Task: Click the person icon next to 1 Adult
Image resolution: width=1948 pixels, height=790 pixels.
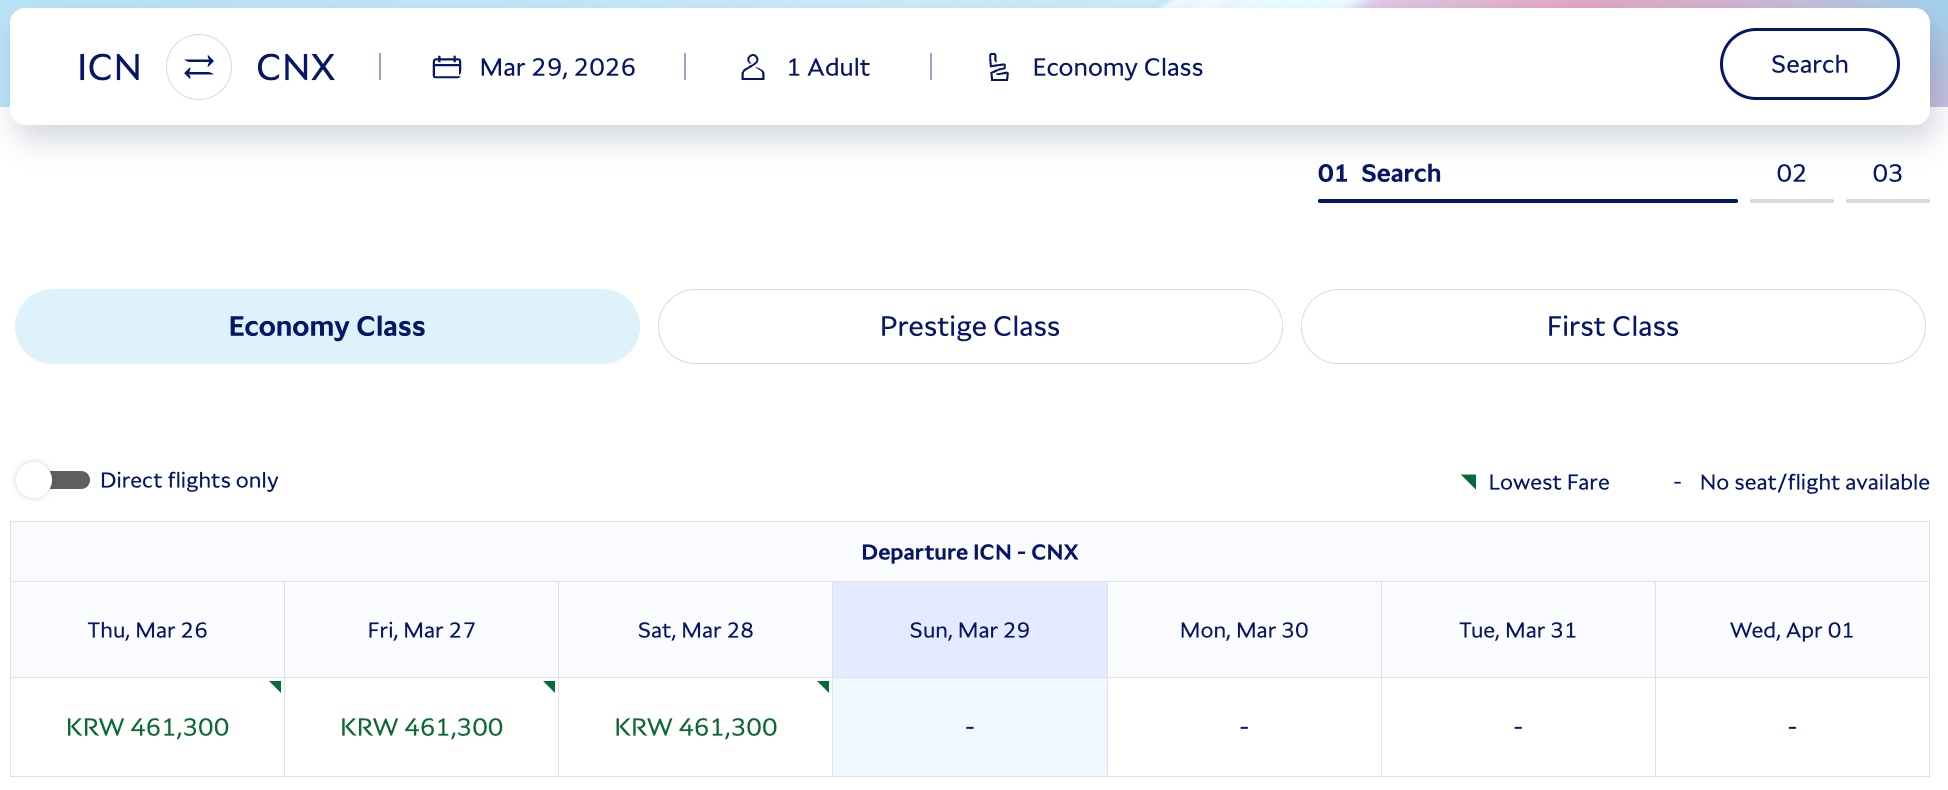Action: [x=752, y=66]
